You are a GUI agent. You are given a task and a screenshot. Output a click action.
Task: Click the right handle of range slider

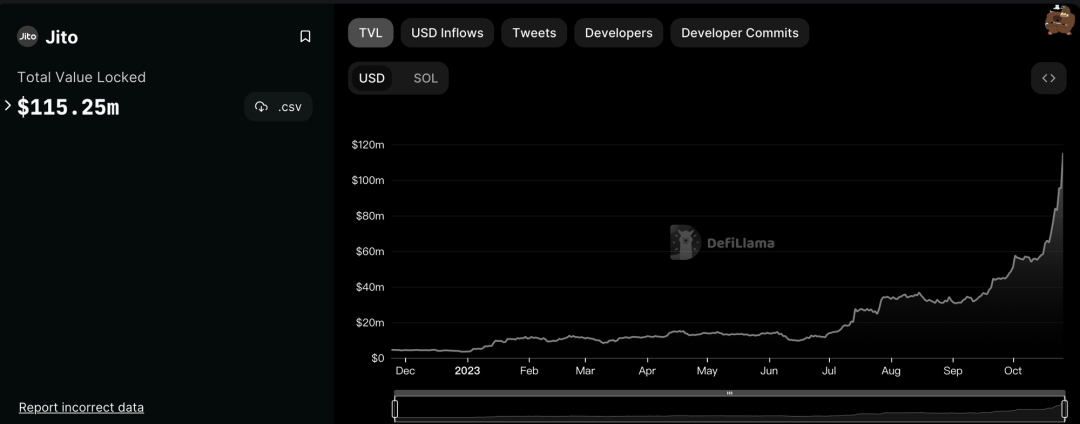click(1064, 408)
